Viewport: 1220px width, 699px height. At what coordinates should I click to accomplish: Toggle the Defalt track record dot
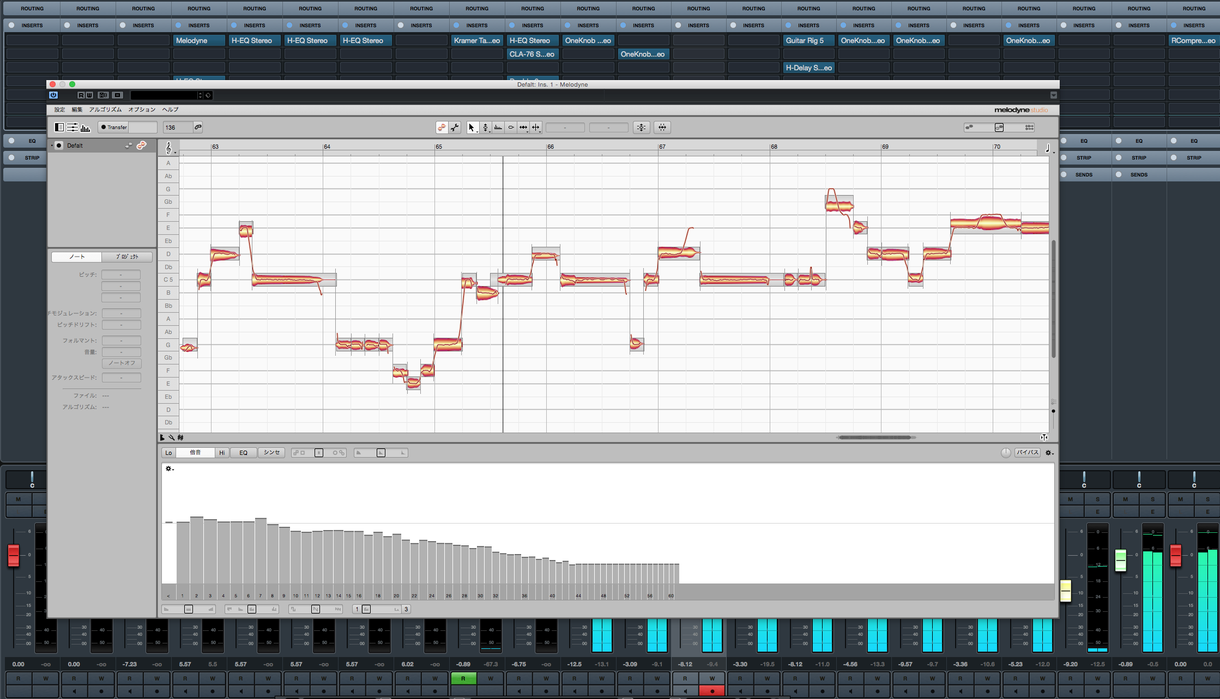click(x=59, y=145)
